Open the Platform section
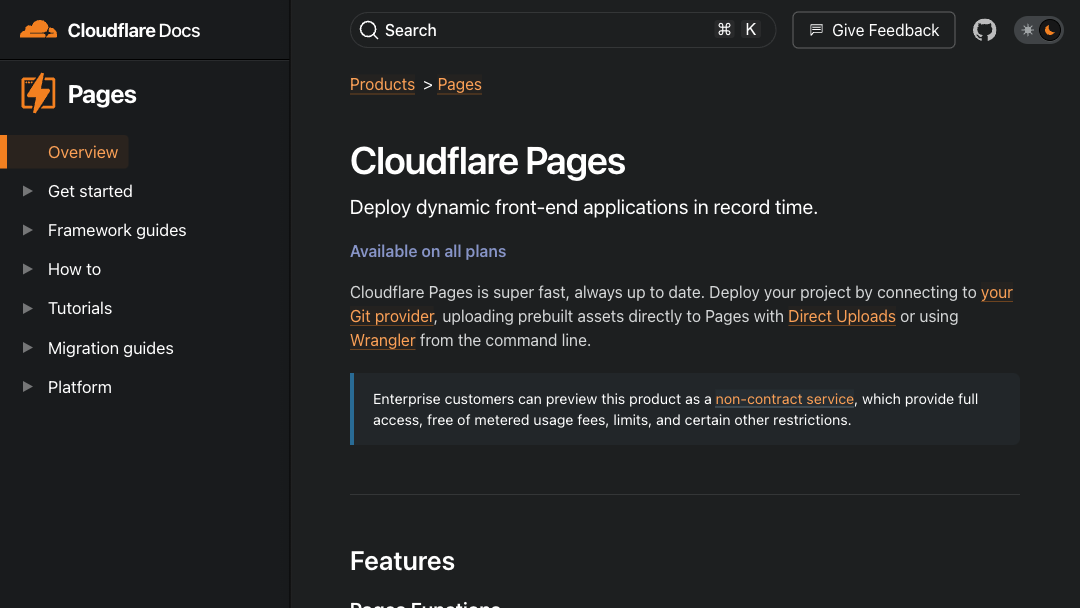The image size is (1080, 608). tap(80, 387)
